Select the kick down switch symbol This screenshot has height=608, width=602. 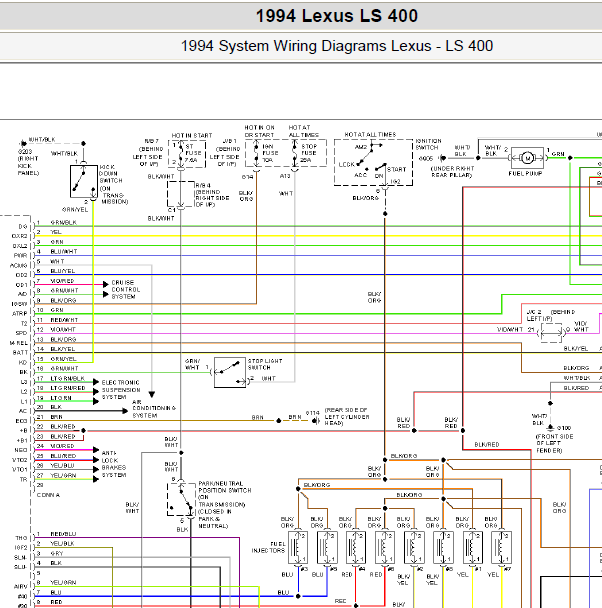(84, 181)
